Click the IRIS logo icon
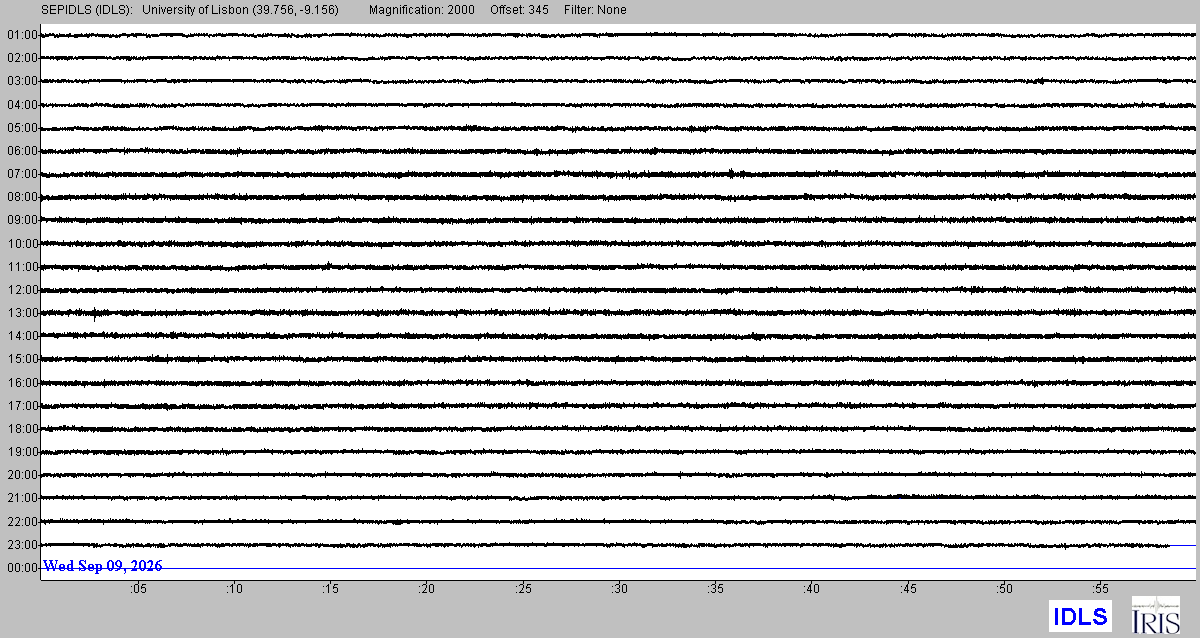Viewport: 1200px width, 638px height. click(1155, 614)
